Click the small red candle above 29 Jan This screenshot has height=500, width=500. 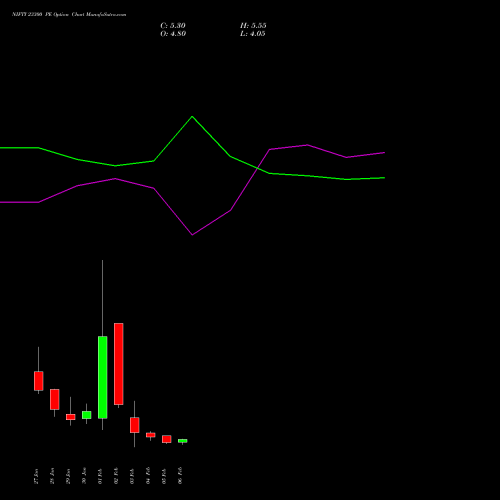(71, 417)
